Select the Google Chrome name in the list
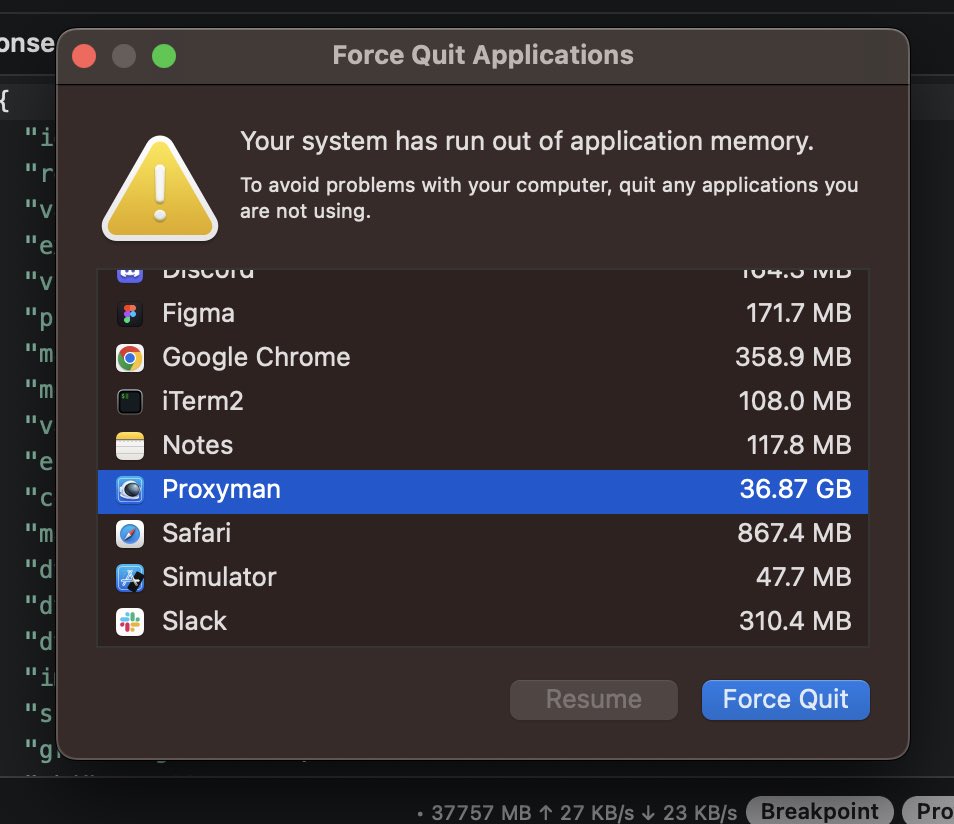Viewport: 954px width, 824px height. click(x=256, y=357)
